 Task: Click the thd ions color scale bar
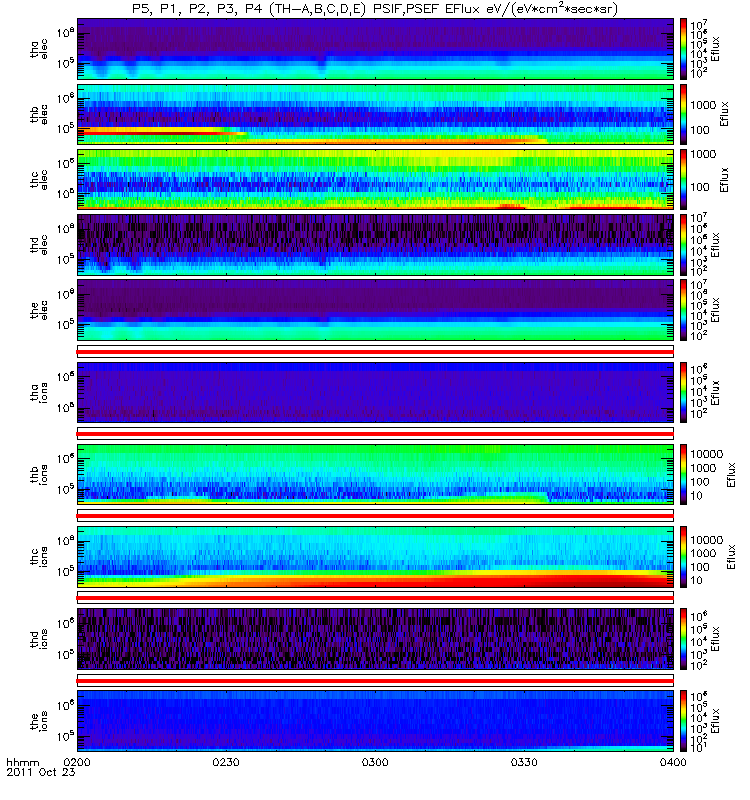(683, 639)
